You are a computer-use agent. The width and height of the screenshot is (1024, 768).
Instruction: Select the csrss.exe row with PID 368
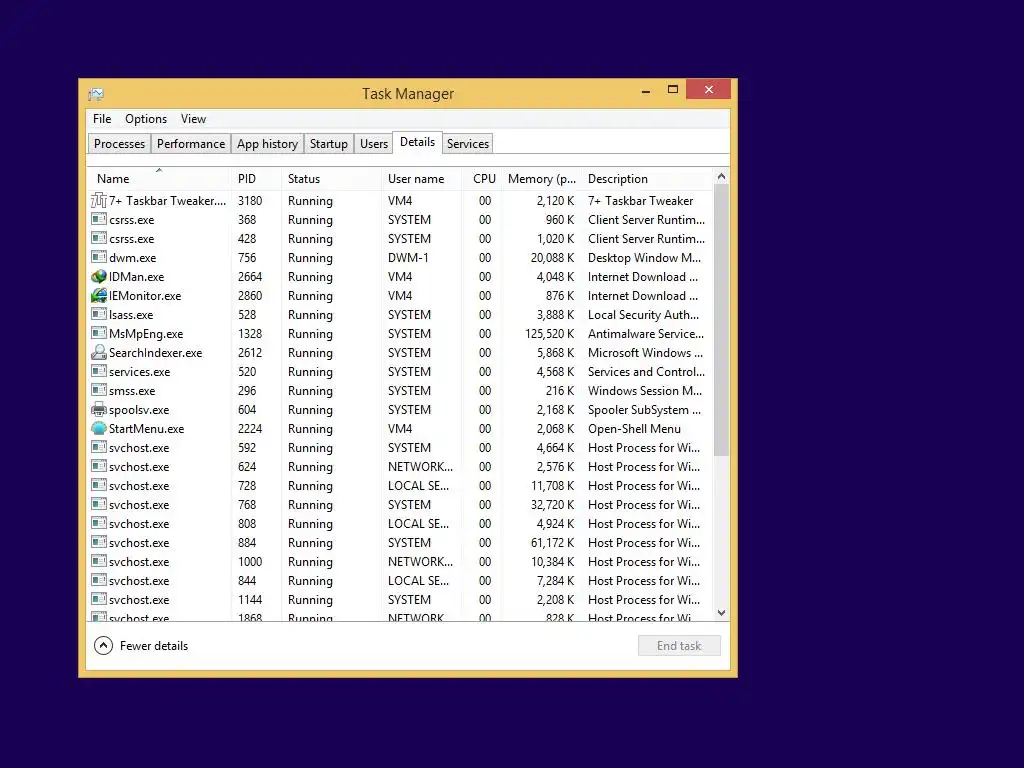tap(400, 219)
